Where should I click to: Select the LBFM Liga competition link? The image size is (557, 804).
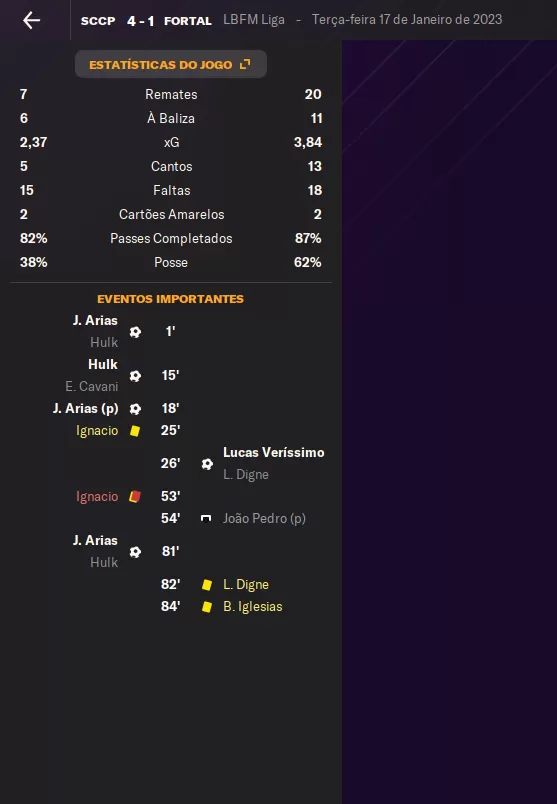click(x=254, y=20)
